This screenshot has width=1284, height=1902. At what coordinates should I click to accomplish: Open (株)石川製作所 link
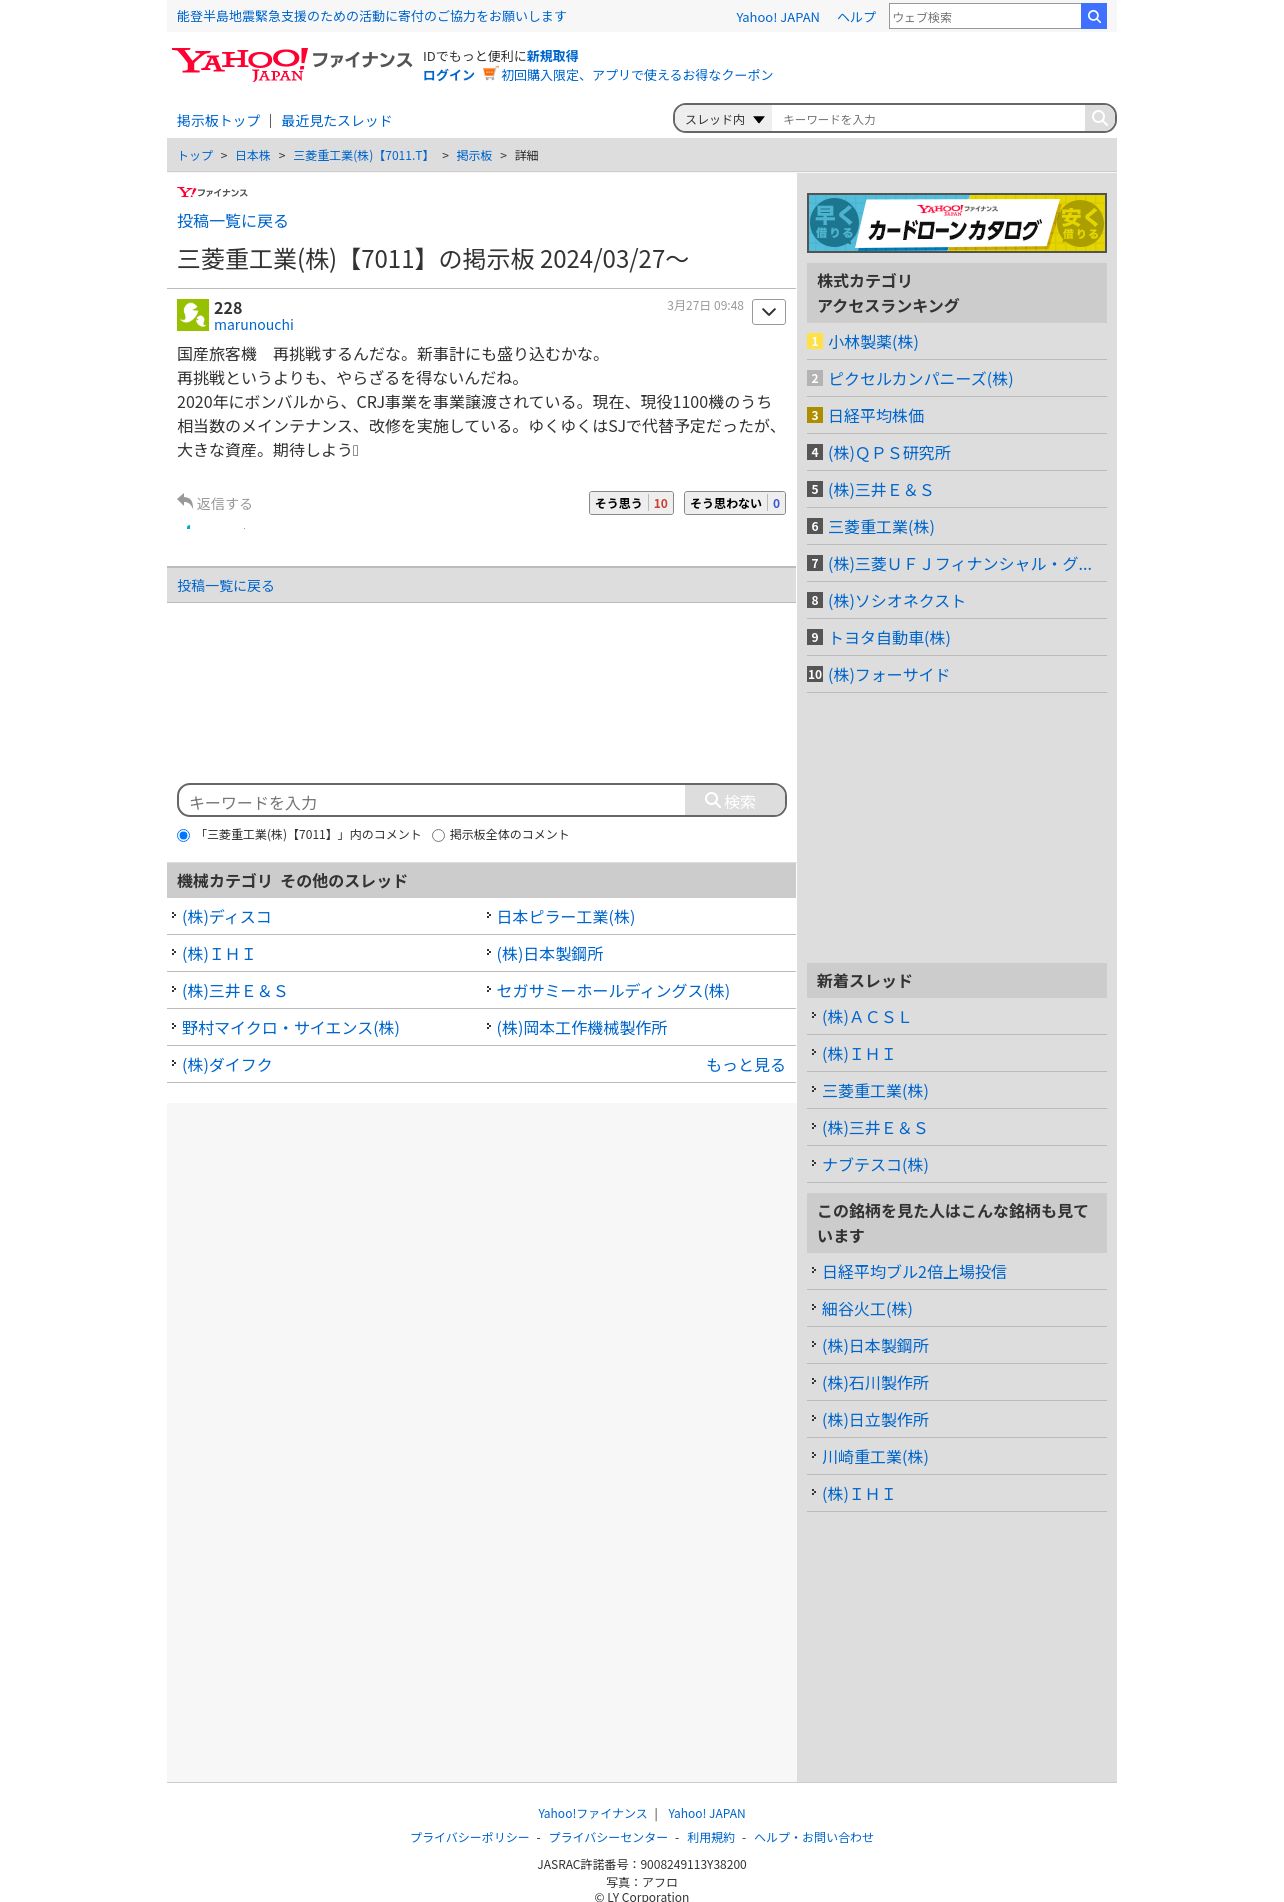pyautogui.click(x=875, y=1383)
